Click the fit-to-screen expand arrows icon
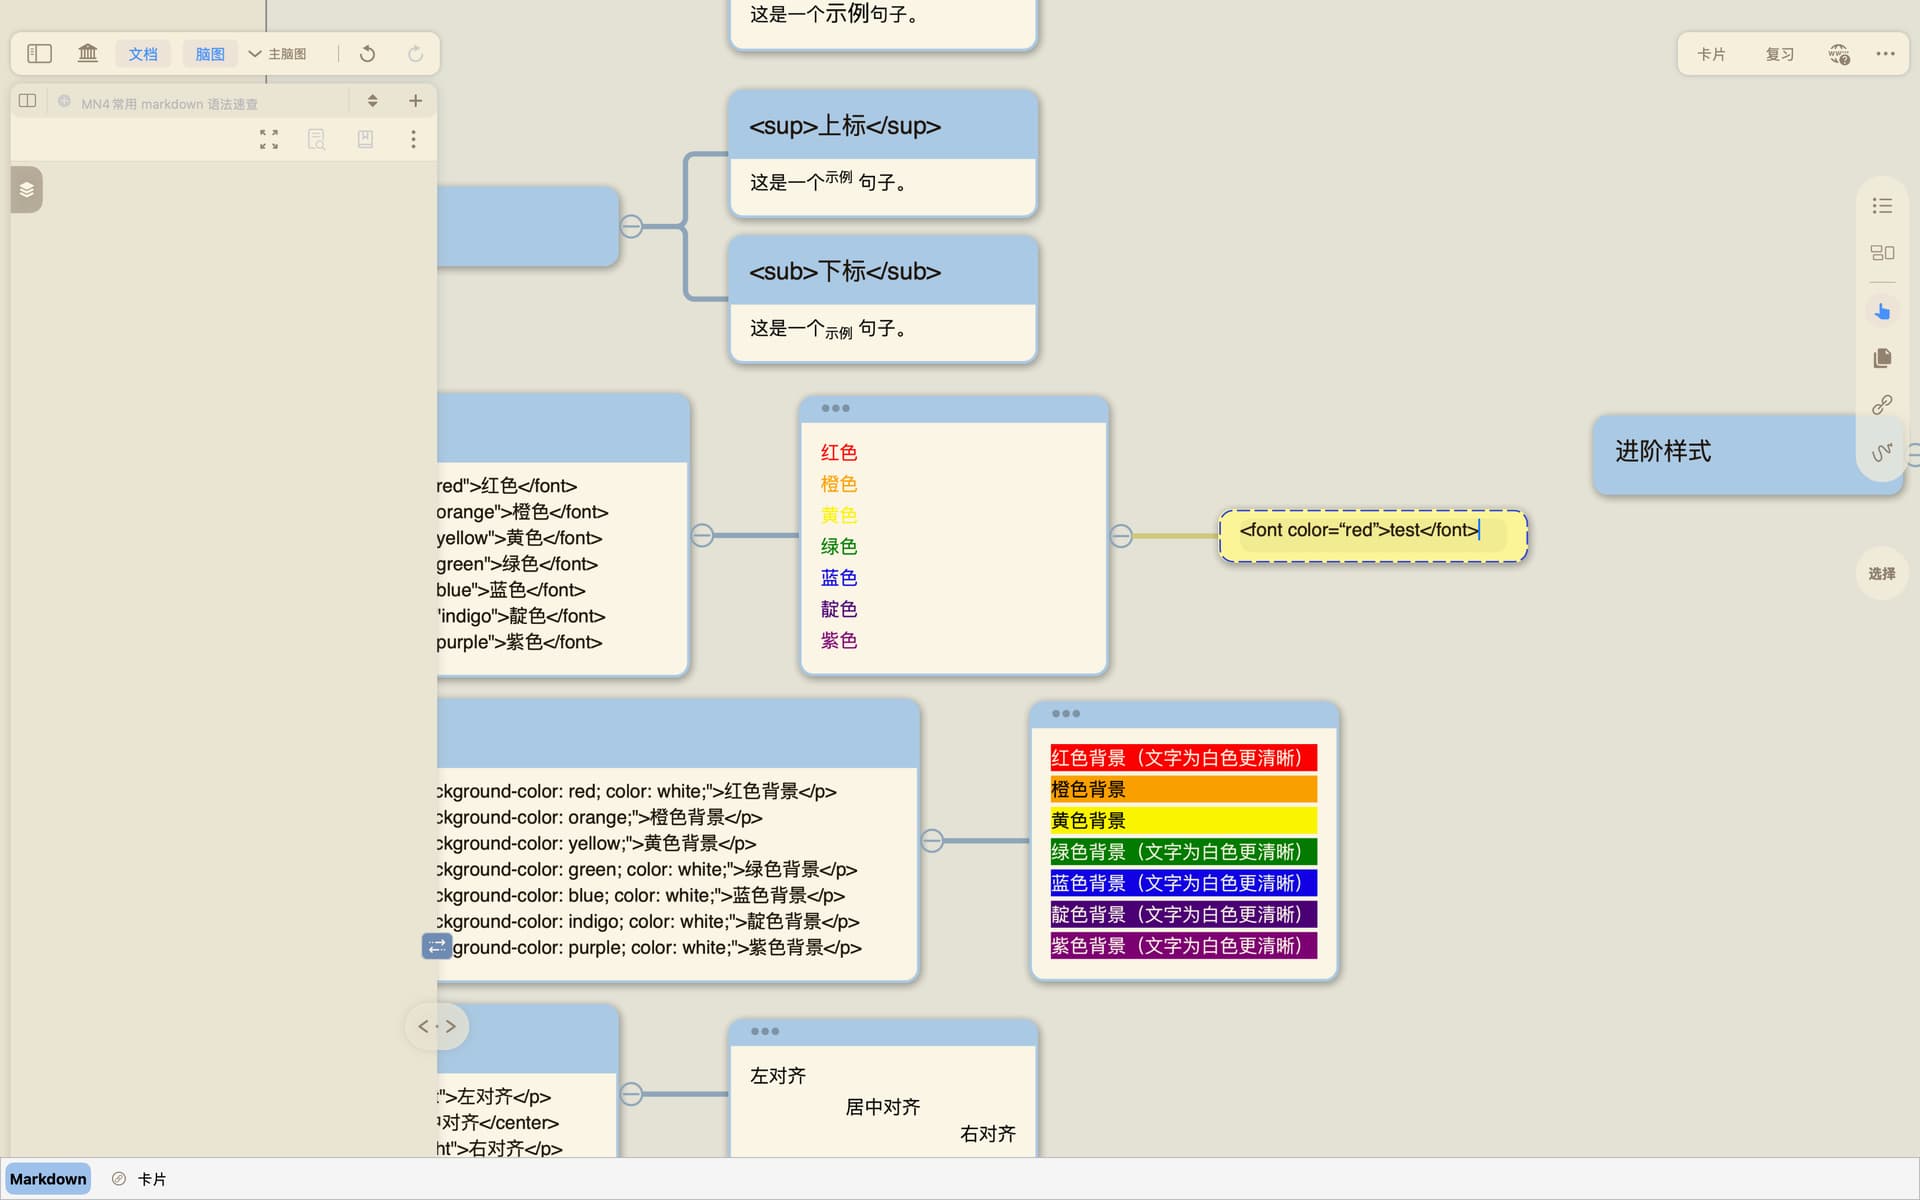This screenshot has width=1920, height=1200. point(269,139)
